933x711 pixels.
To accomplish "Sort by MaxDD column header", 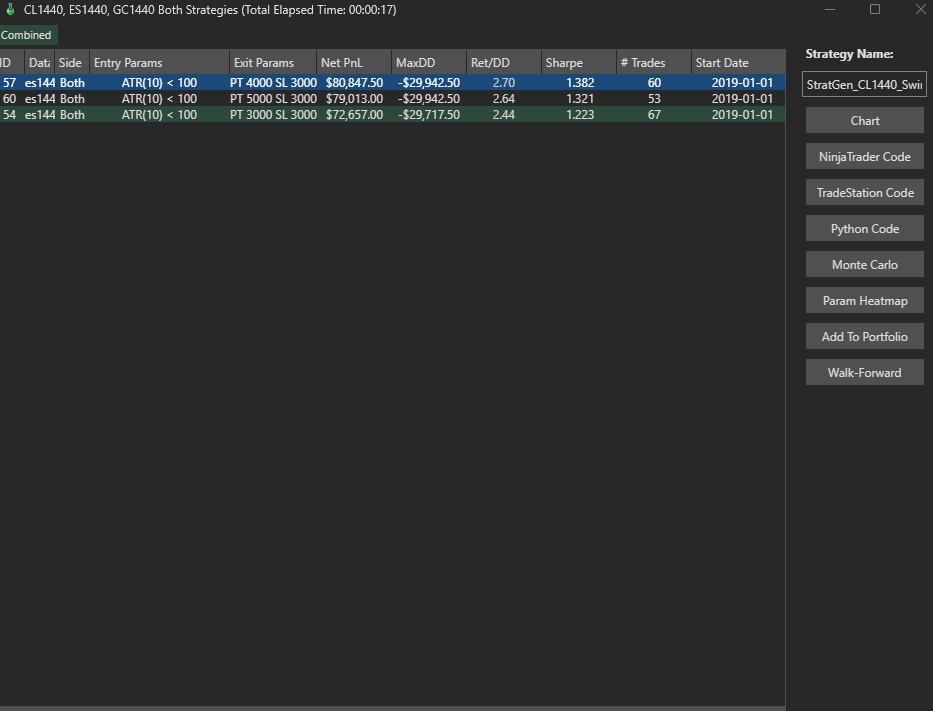I will tap(428, 62).
